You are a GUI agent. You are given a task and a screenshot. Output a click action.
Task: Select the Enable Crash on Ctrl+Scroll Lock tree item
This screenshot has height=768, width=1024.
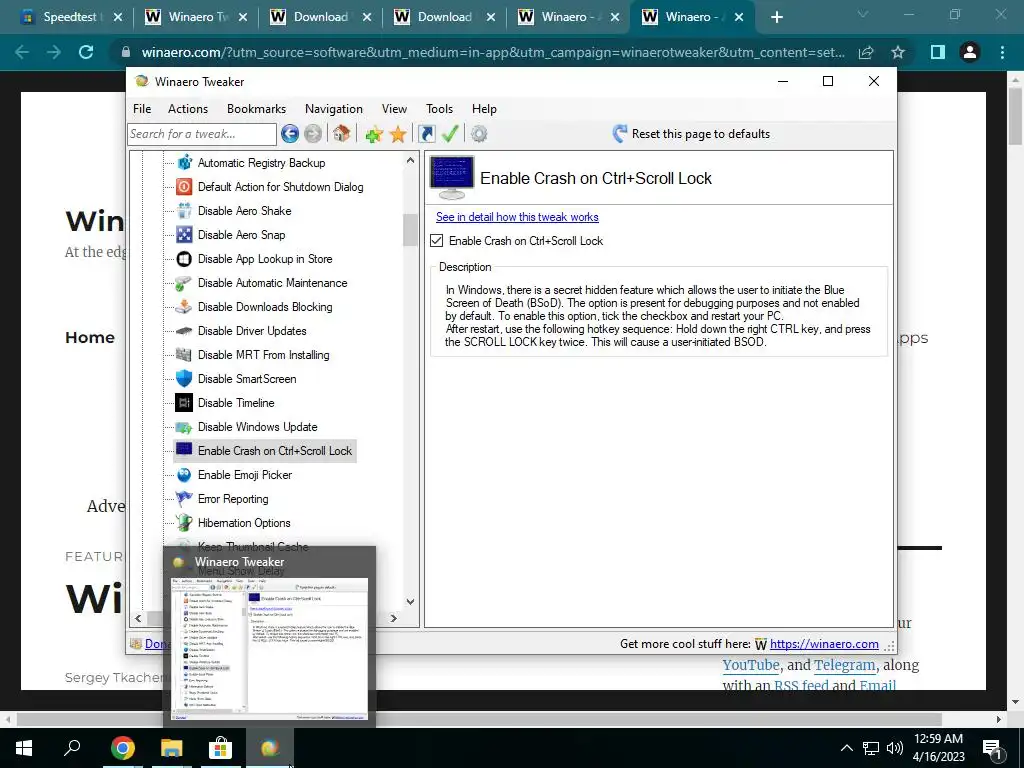coord(275,451)
